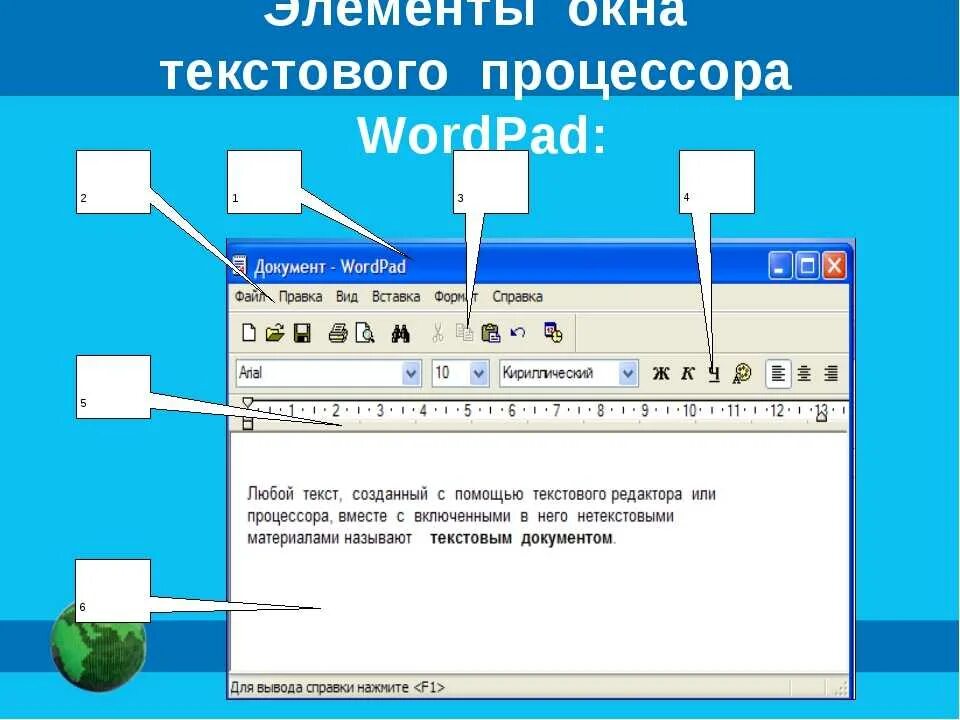Align text right
Viewport: 960px width, 720px height.
point(831,373)
